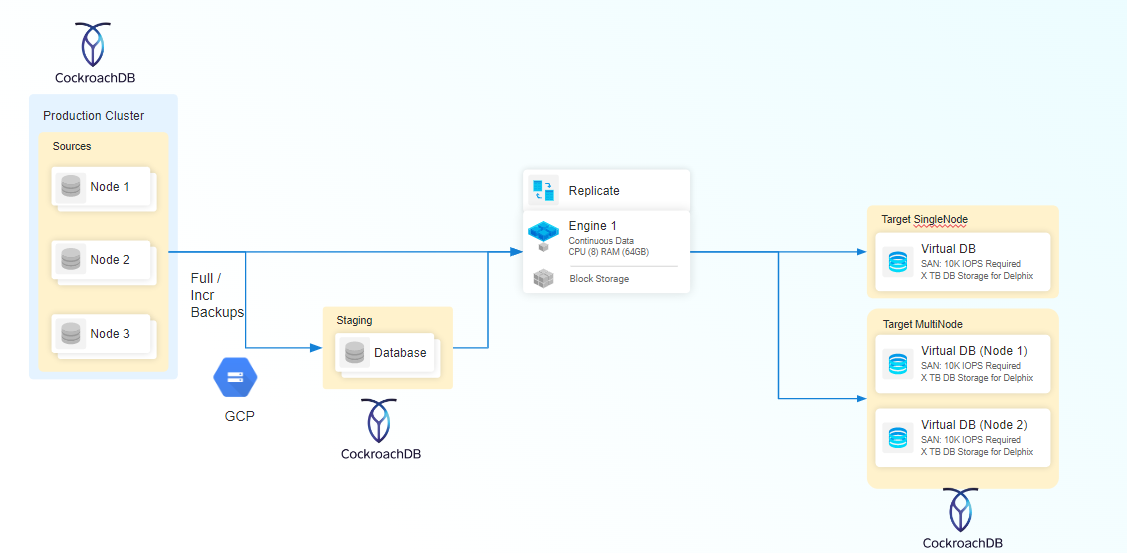The width and height of the screenshot is (1127, 553).
Task: Click the CockroachDB logo below Staging
Action: [380, 421]
